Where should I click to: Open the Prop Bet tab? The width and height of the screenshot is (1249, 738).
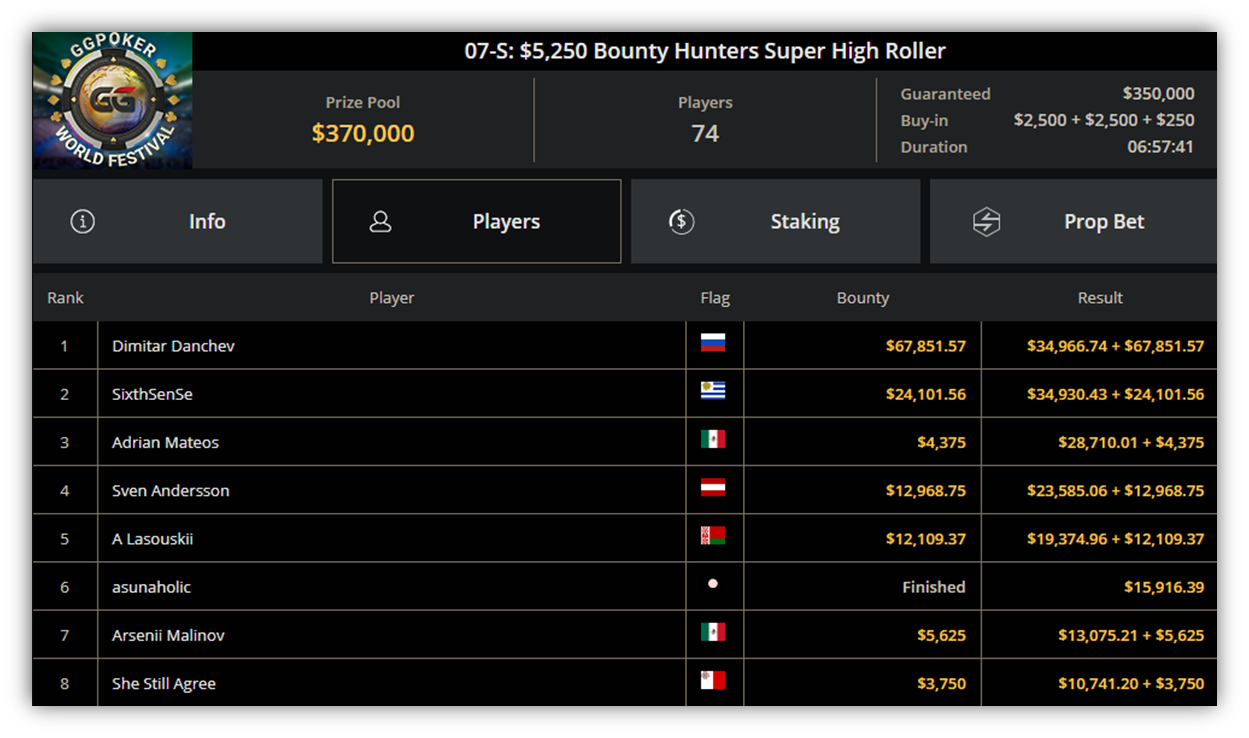(x=1074, y=222)
